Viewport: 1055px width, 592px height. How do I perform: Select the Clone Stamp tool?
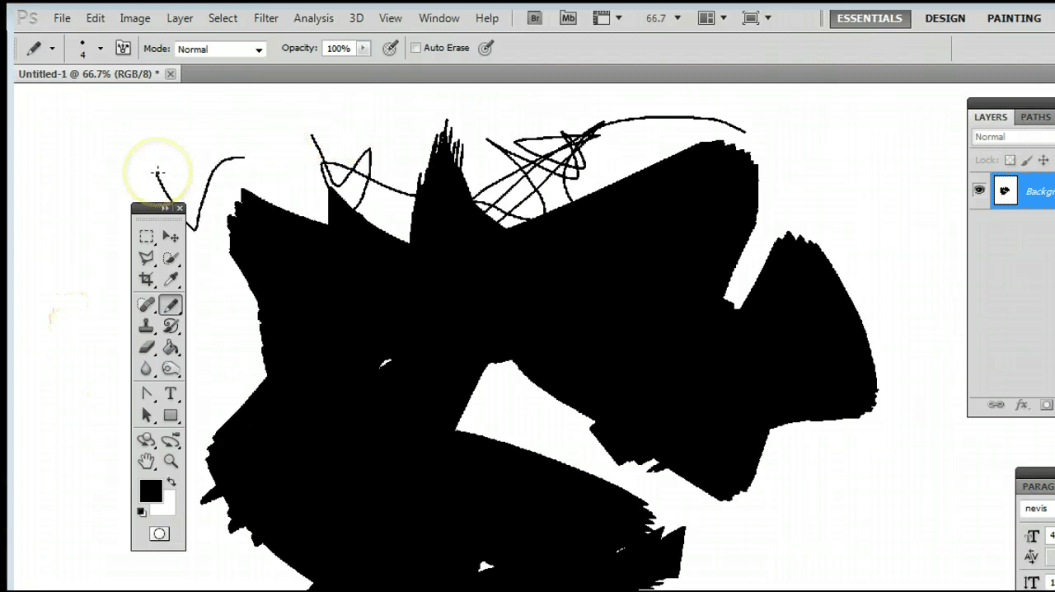[146, 327]
